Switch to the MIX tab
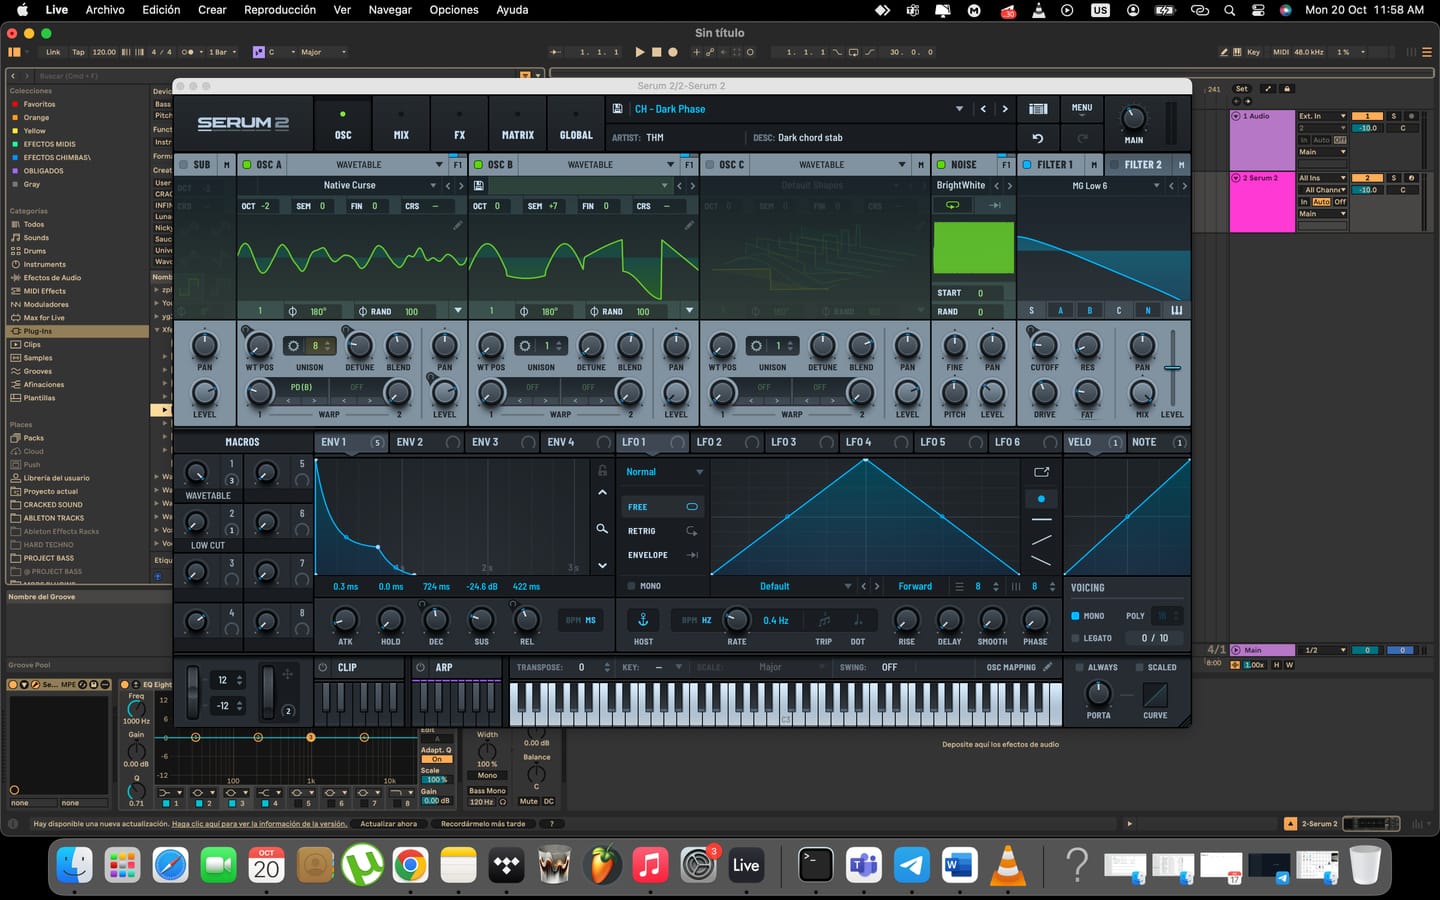 [401, 124]
